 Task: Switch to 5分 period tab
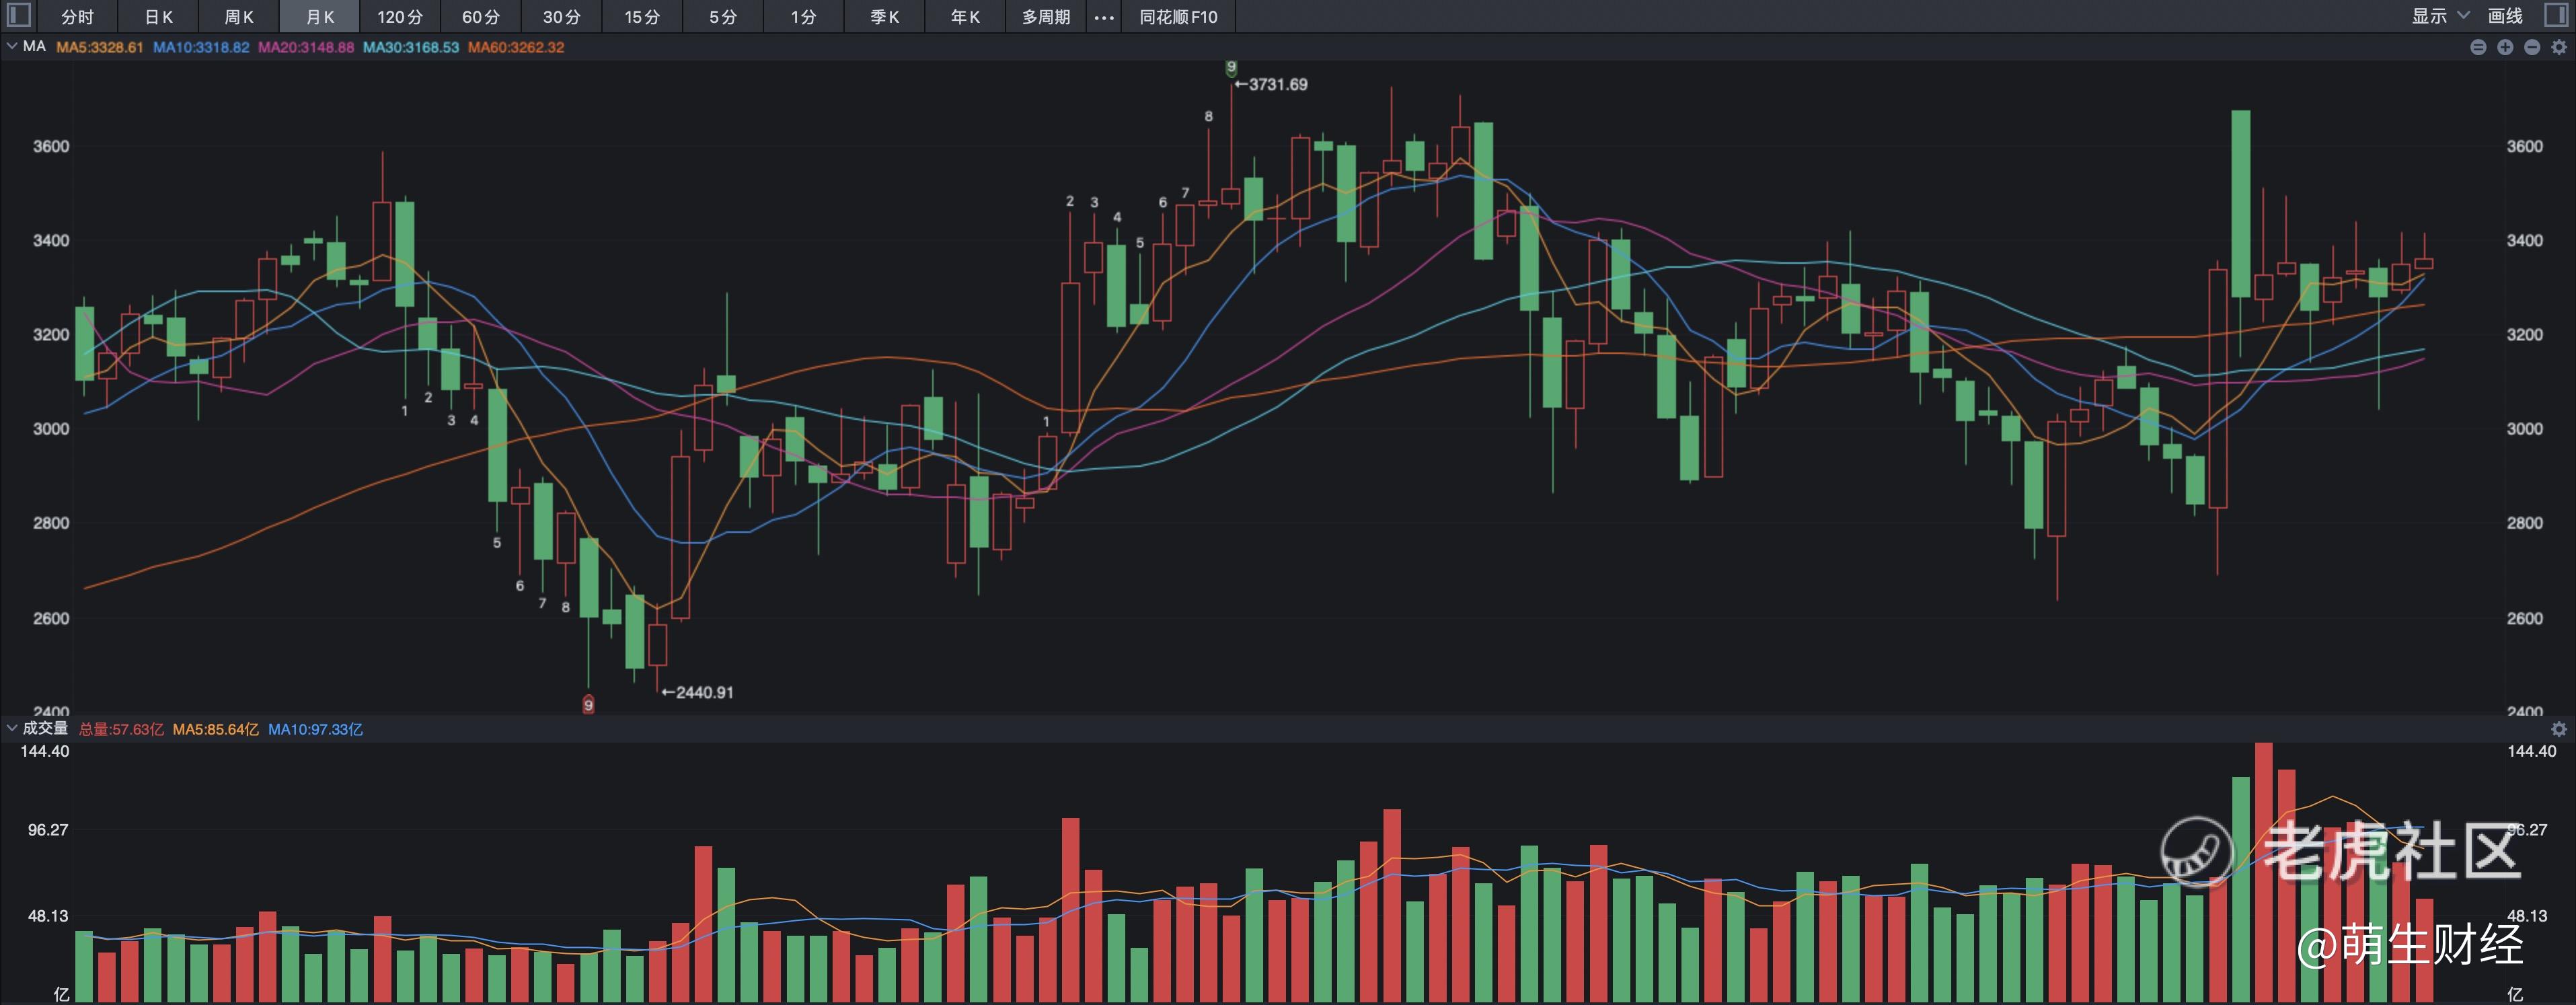(x=723, y=17)
